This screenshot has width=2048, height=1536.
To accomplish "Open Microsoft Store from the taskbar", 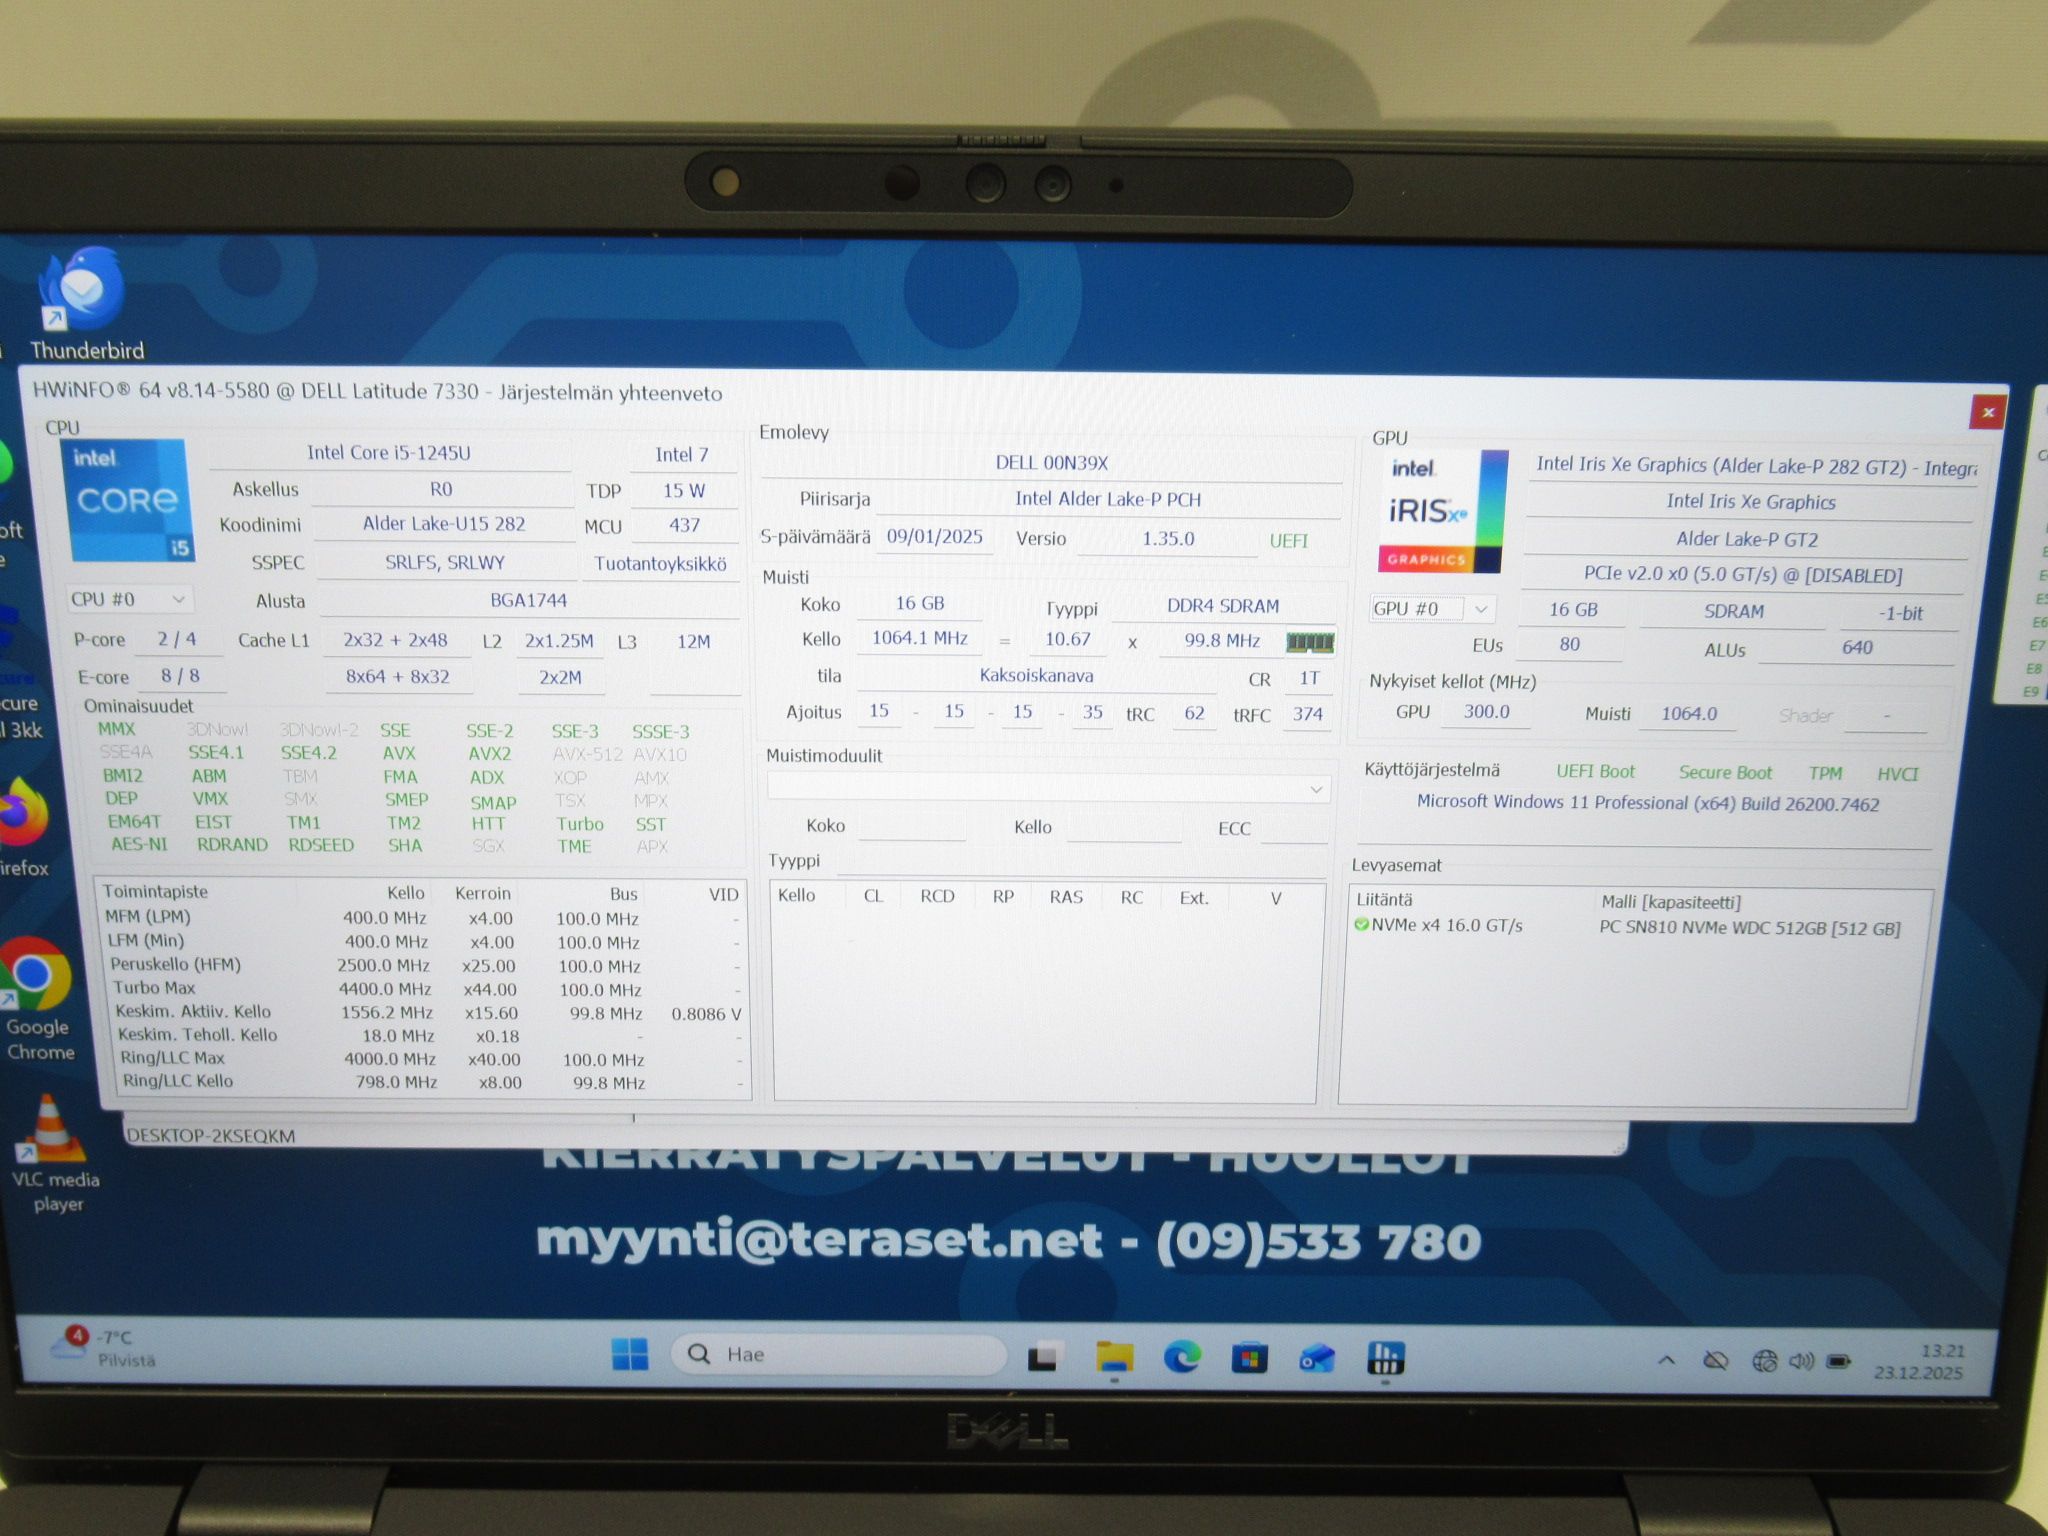I will coord(1250,1358).
